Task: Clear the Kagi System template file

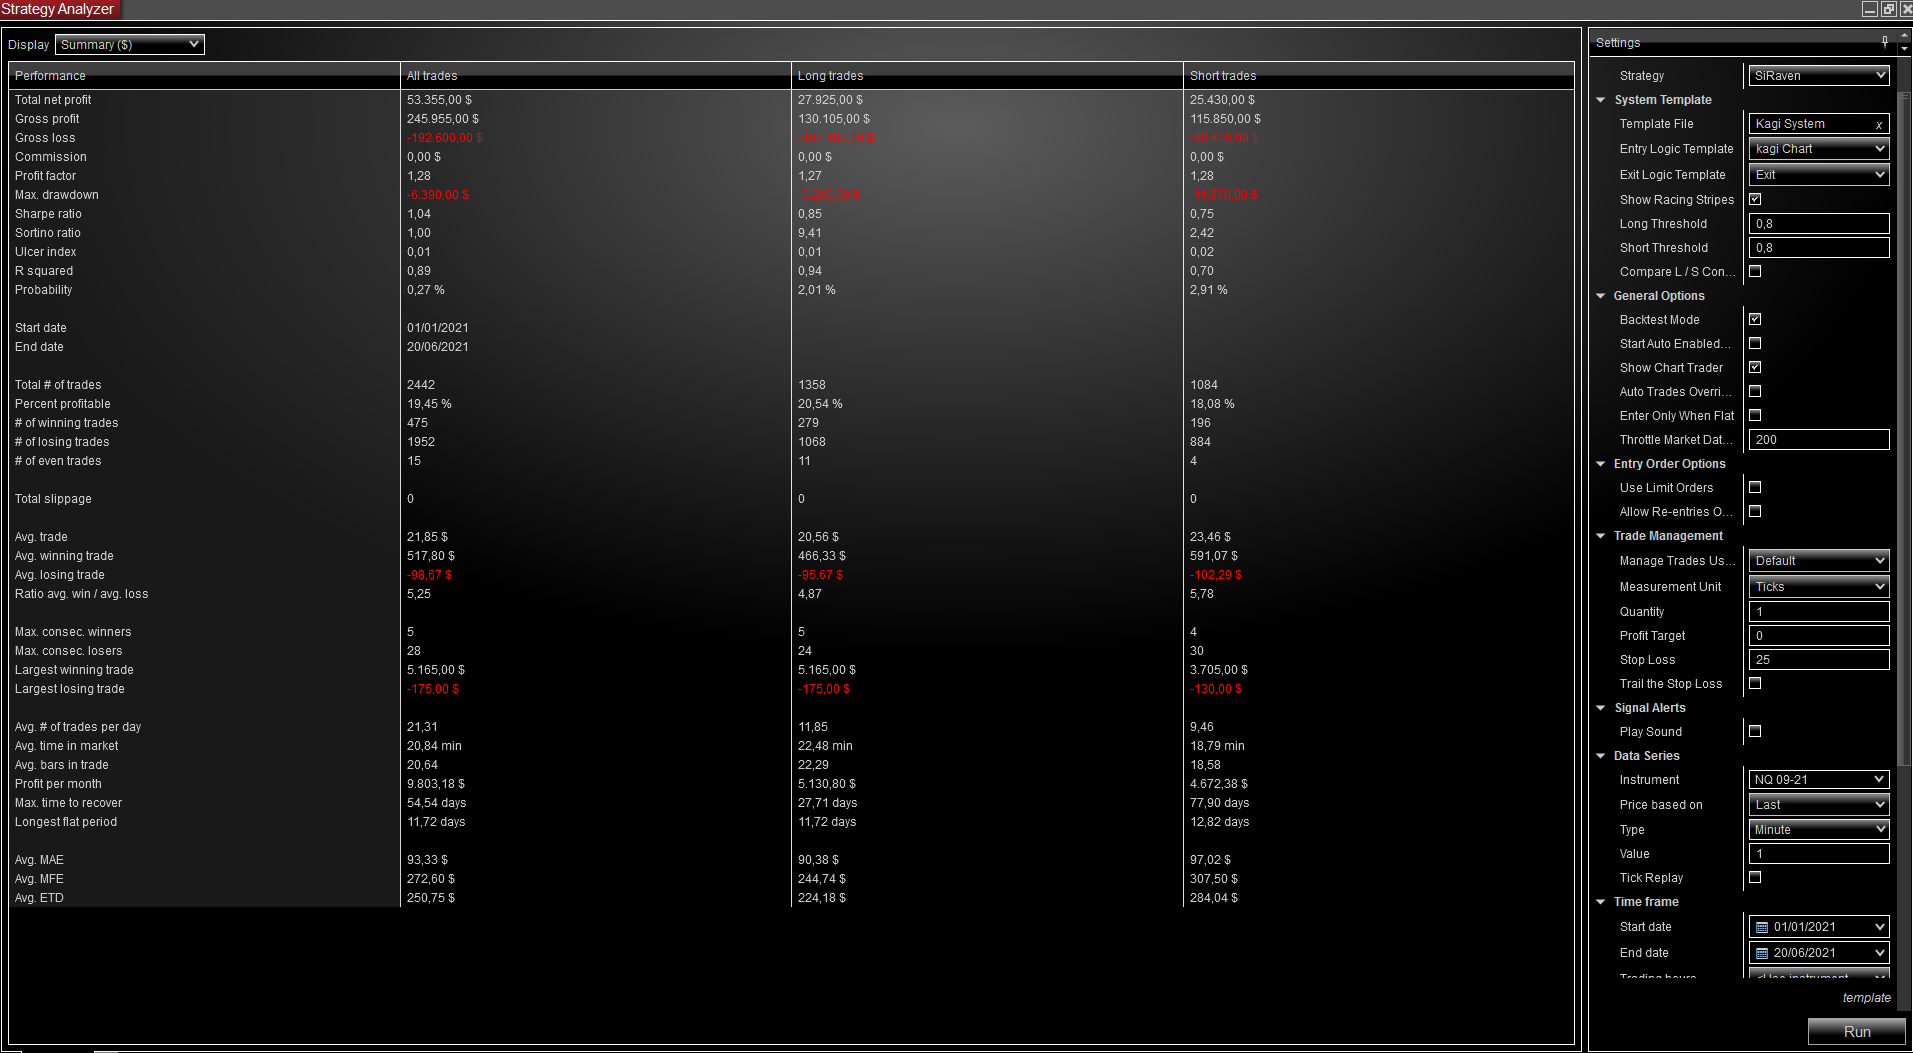Action: click(1879, 125)
